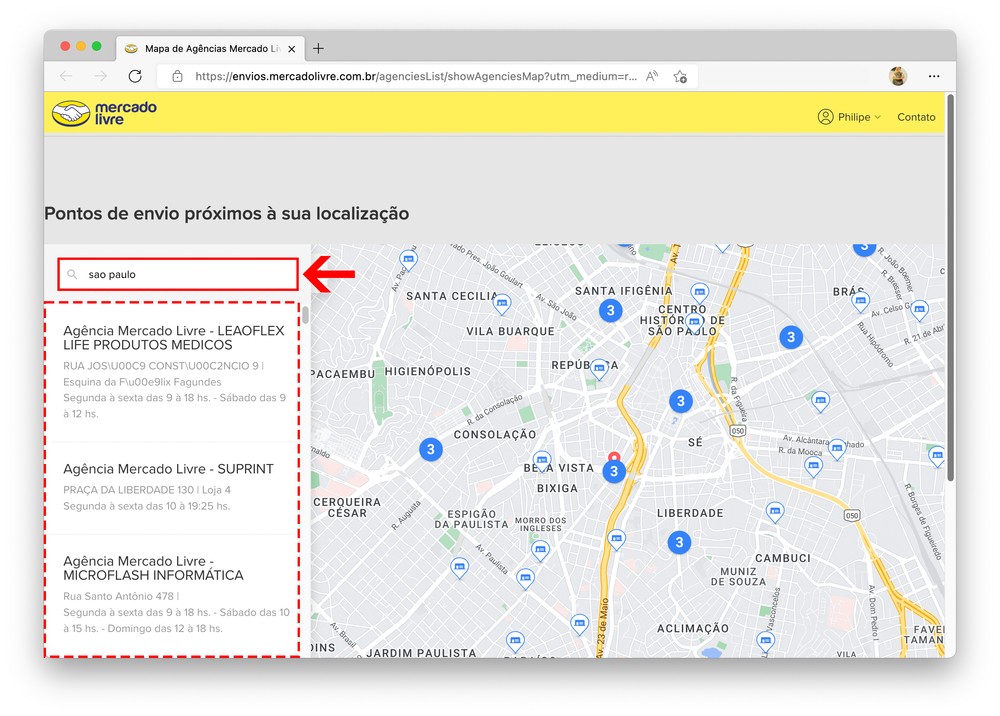This screenshot has height=716, width=1000.
Task: Expand the Philipe account dropdown
Action: 850,117
